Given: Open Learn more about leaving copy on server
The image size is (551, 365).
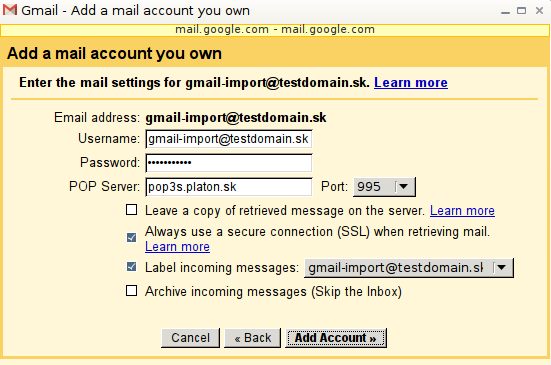Looking at the screenshot, I should (462, 211).
